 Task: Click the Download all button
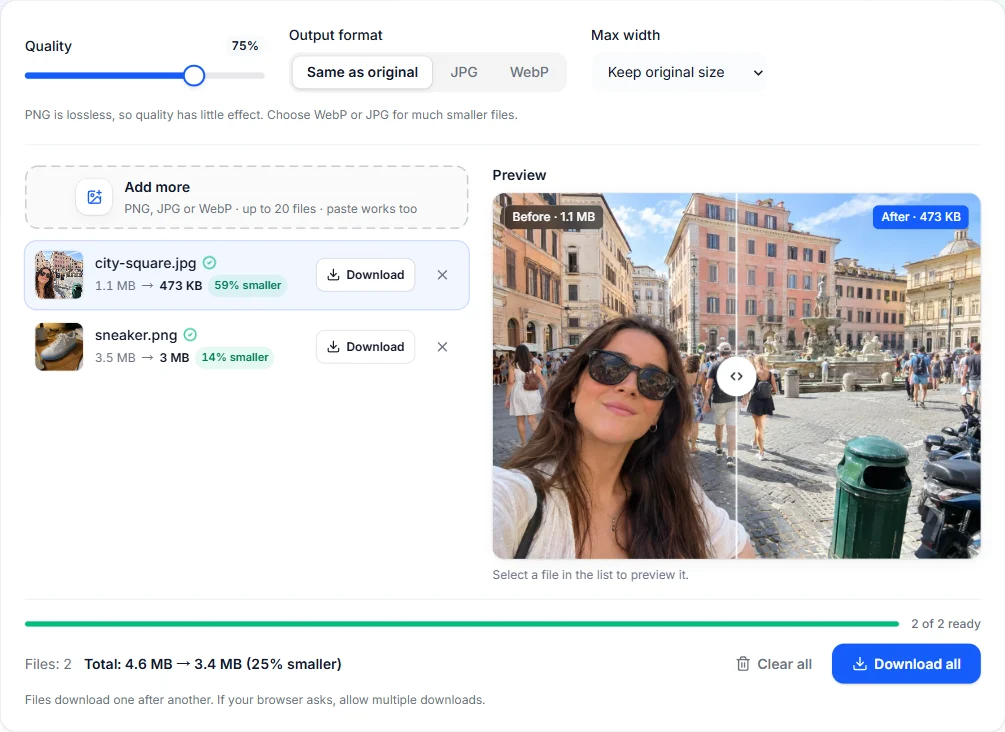click(906, 664)
